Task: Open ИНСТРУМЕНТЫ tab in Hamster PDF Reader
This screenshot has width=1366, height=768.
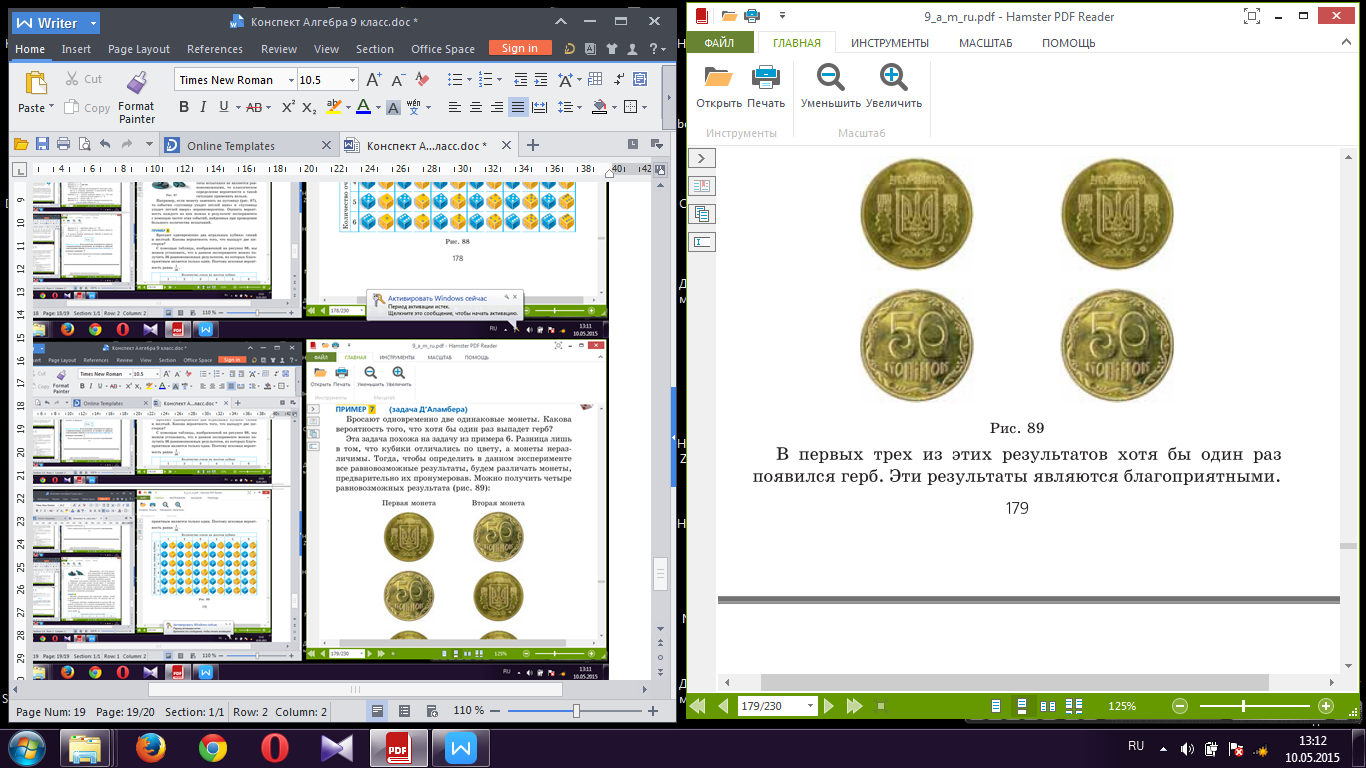Action: [x=890, y=43]
